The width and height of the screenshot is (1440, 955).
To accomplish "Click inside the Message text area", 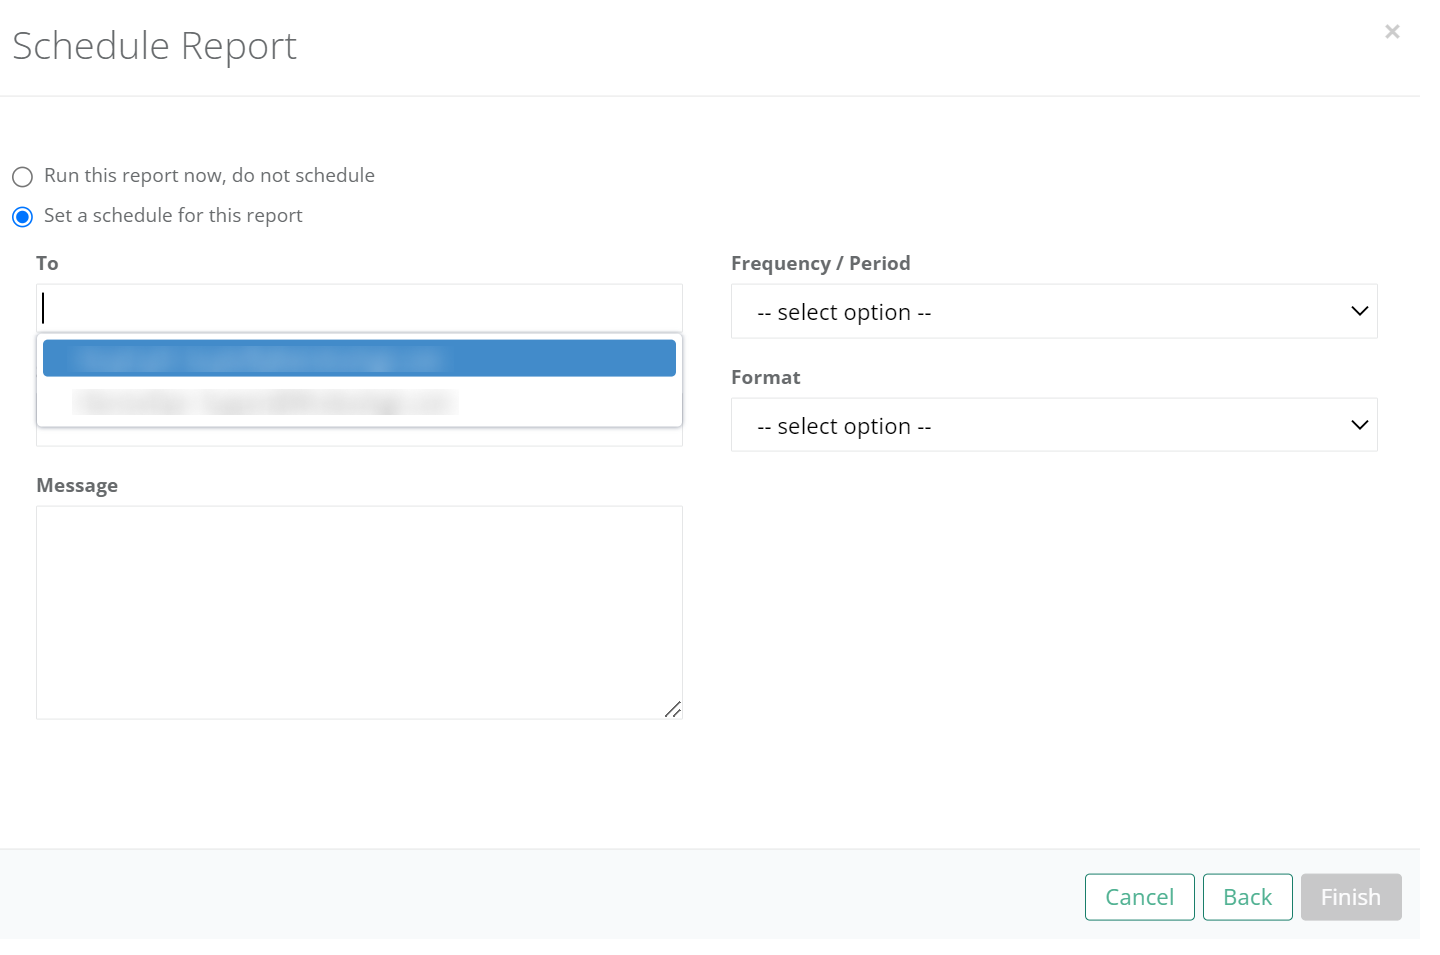I will click(359, 610).
